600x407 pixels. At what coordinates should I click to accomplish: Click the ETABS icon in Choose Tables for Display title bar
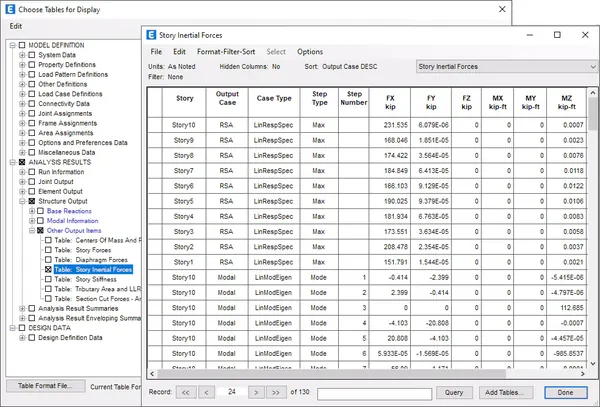pyautogui.click(x=10, y=9)
